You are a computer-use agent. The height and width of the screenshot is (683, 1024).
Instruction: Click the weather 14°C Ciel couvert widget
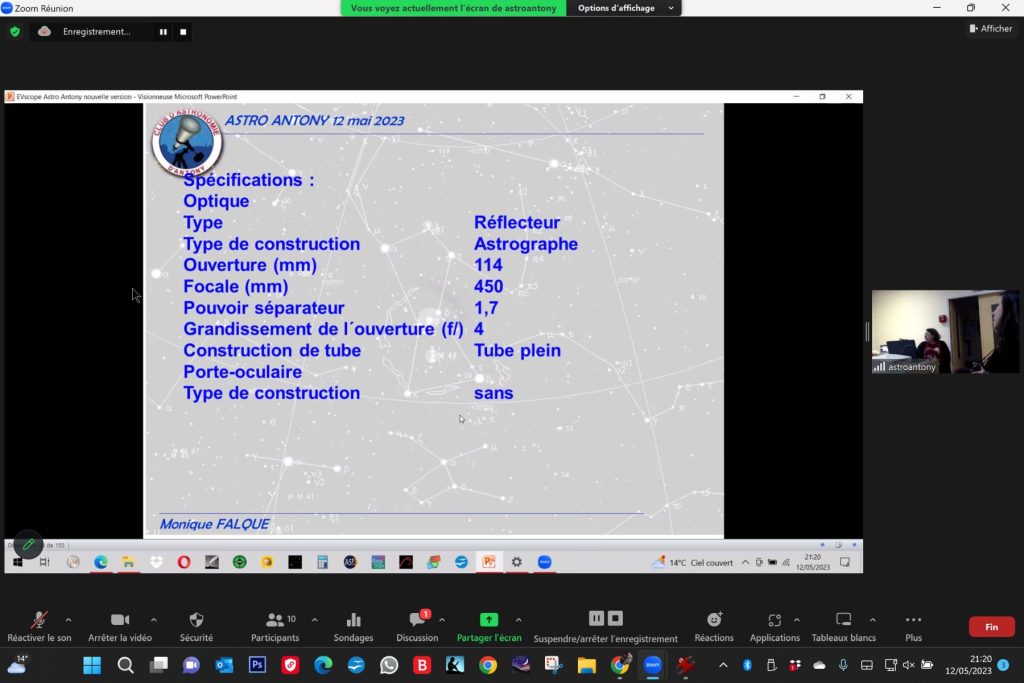[693, 562]
